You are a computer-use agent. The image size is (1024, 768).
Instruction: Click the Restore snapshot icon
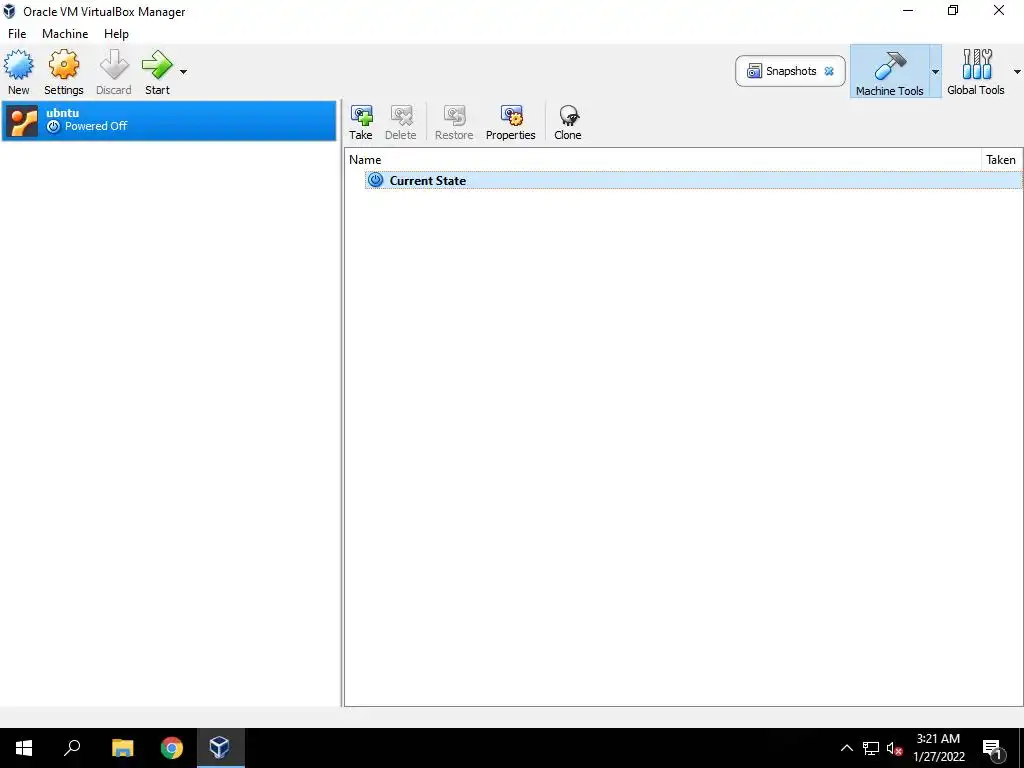454,123
